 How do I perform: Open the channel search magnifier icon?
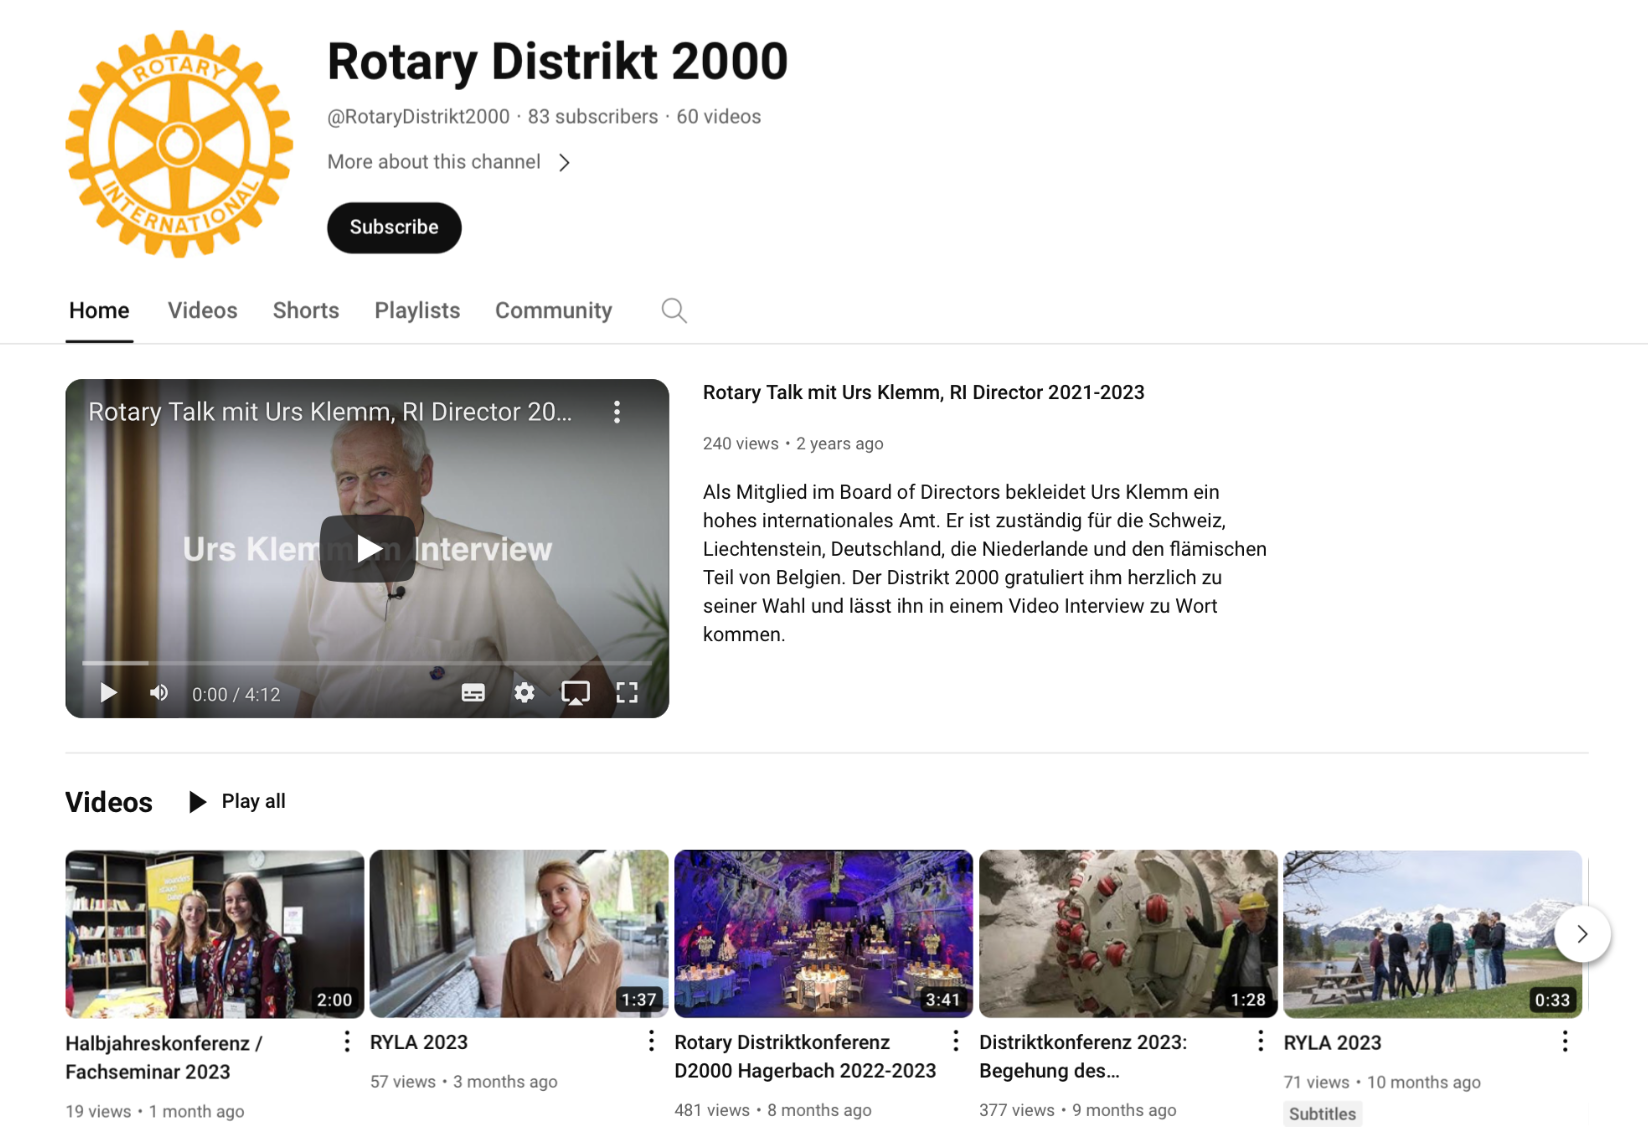click(x=674, y=311)
